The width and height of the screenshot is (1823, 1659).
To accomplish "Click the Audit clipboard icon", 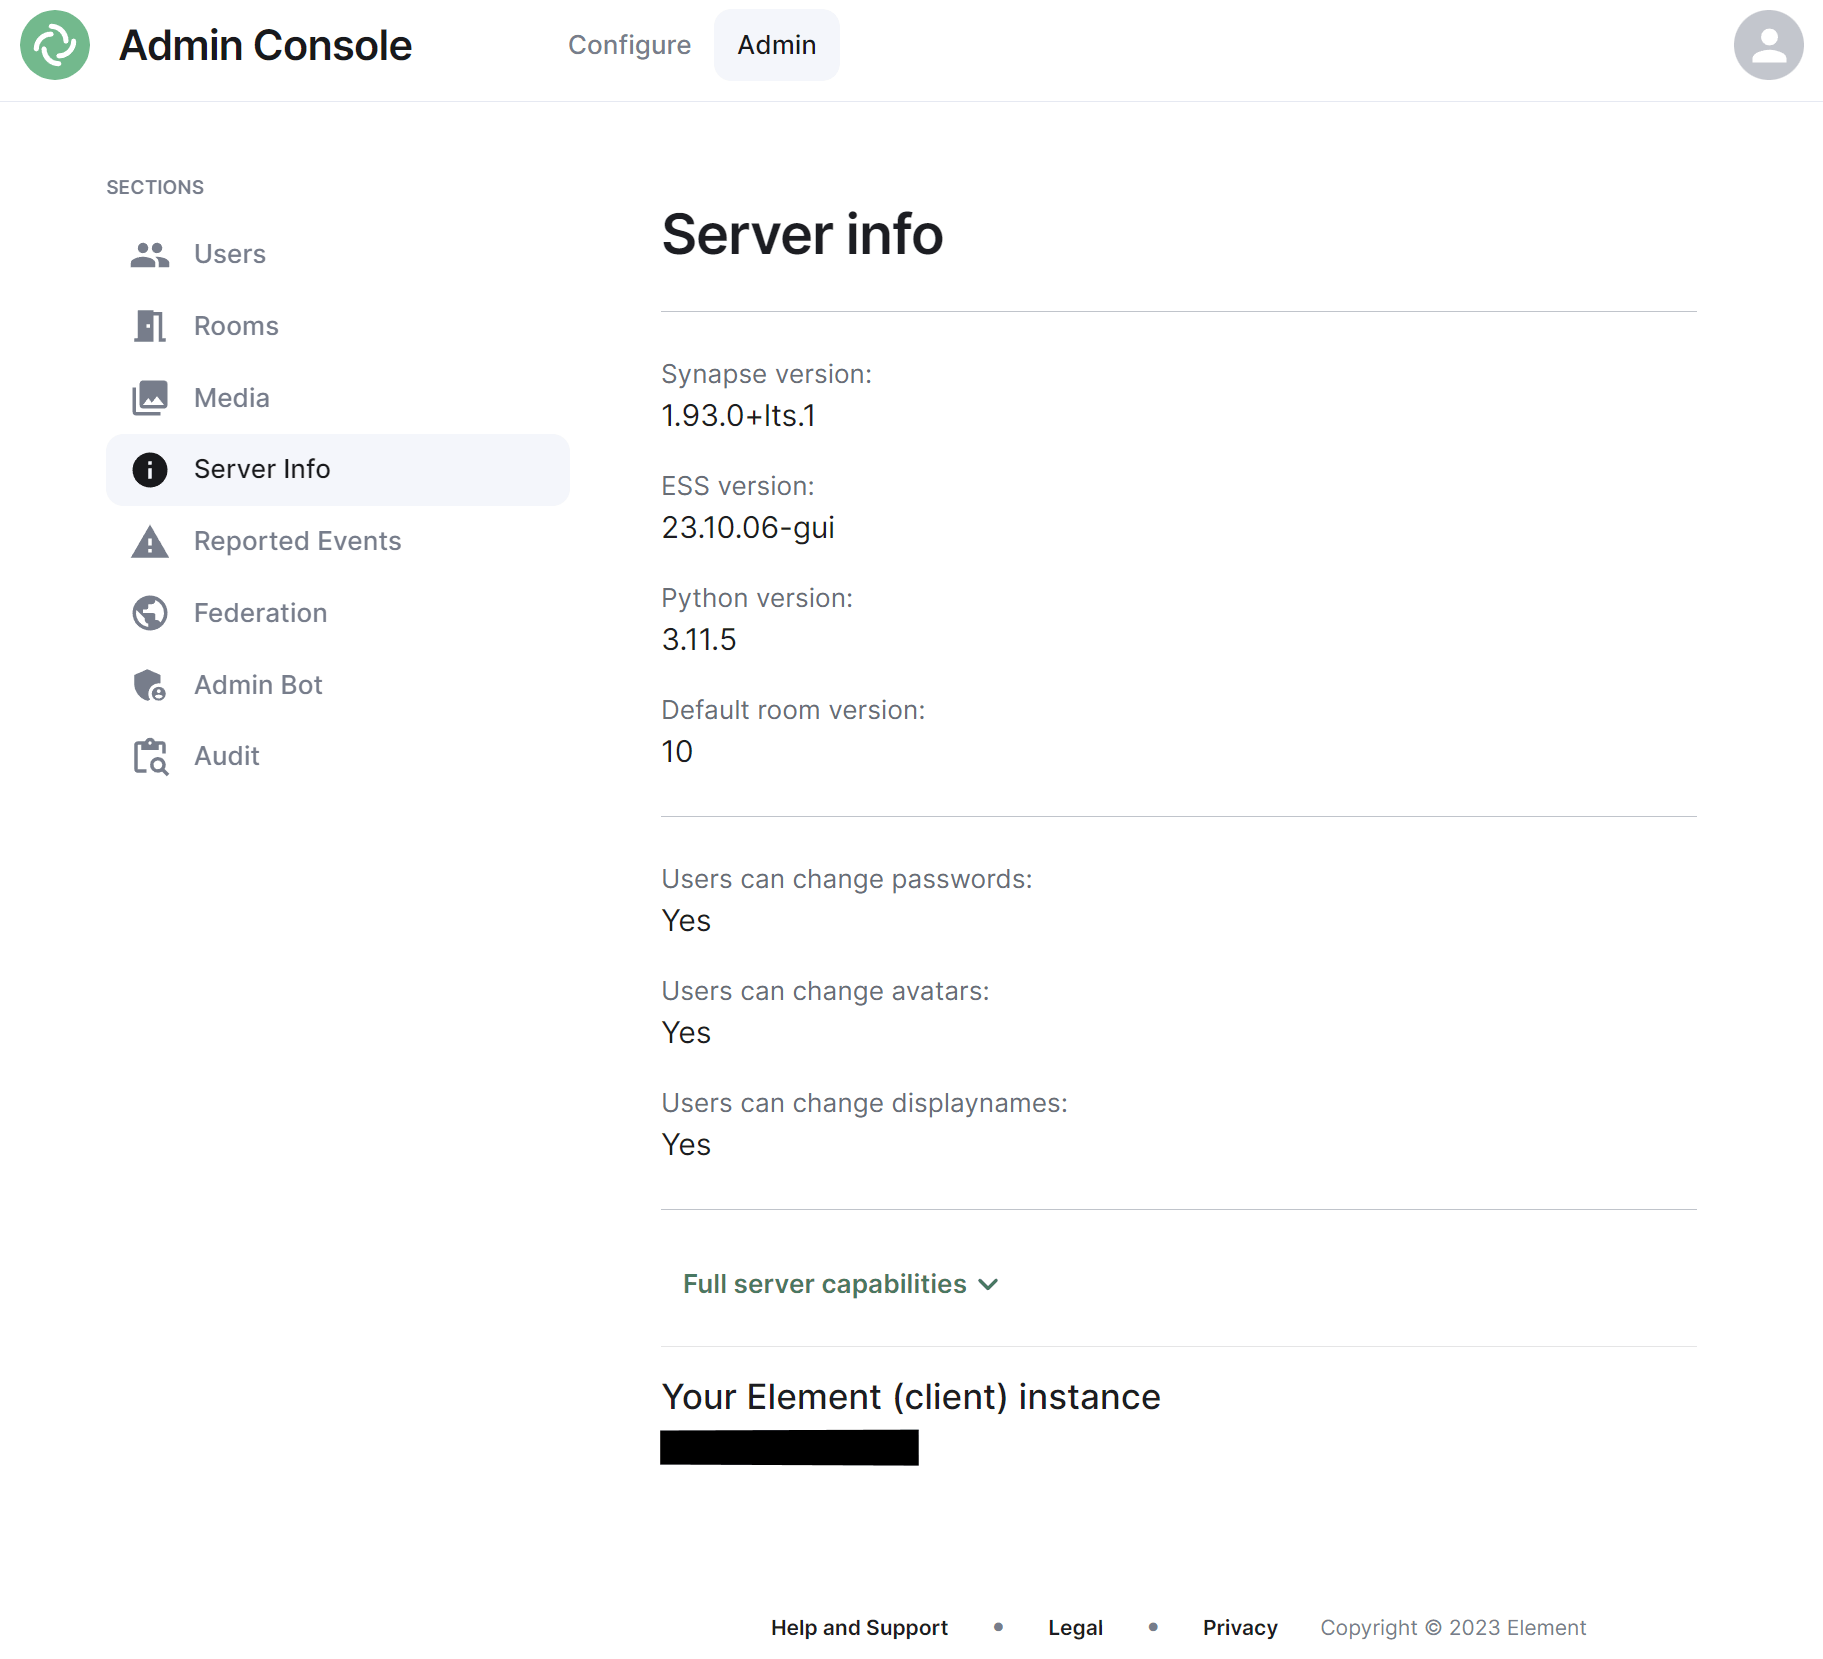I will pos(150,757).
